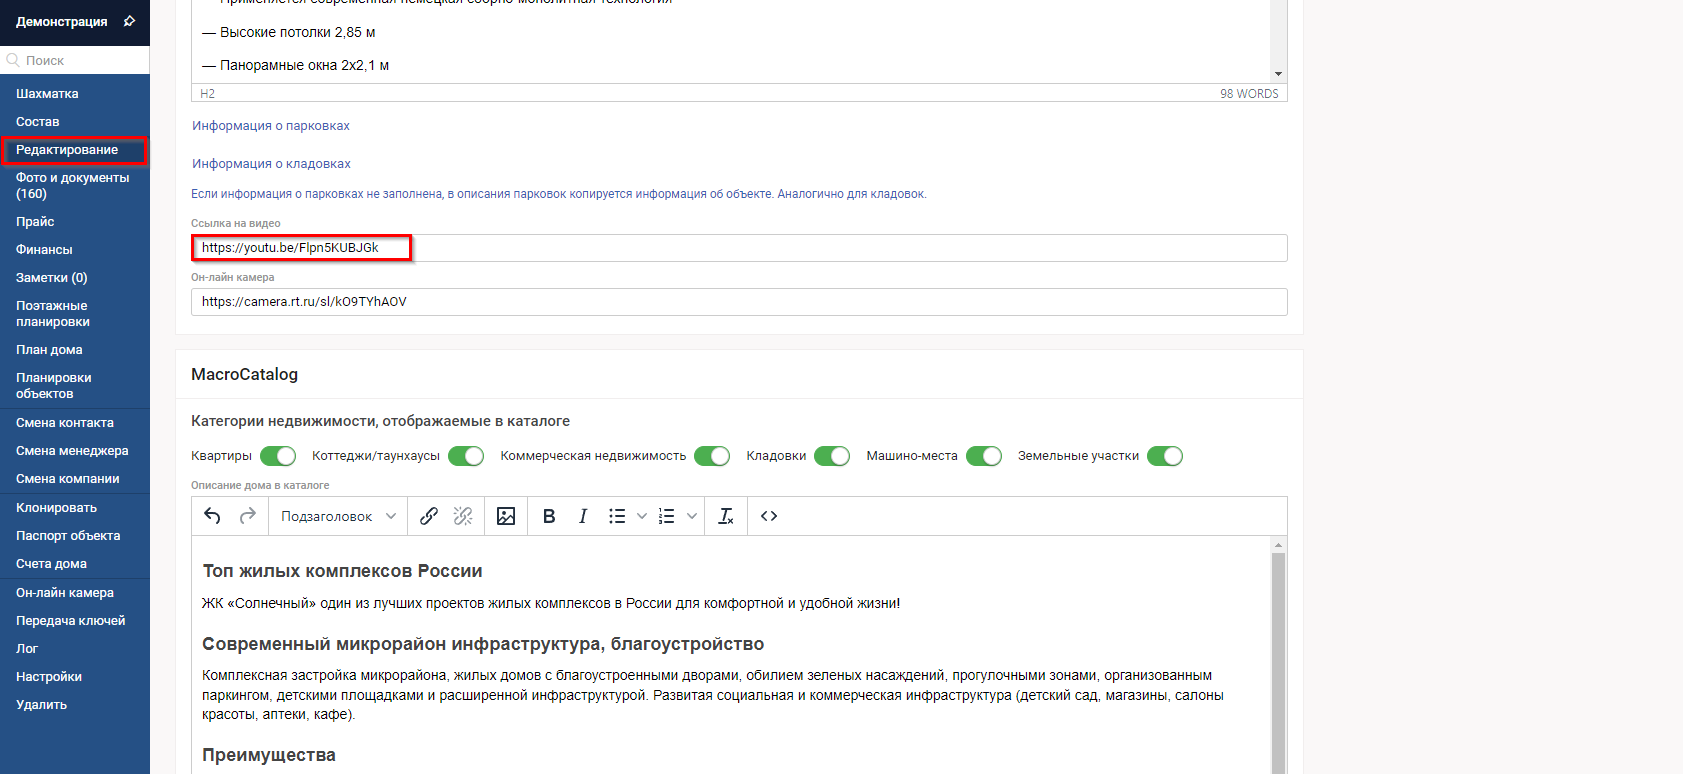Expand numbered list style options arrow
The image size is (1683, 774).
[692, 516]
